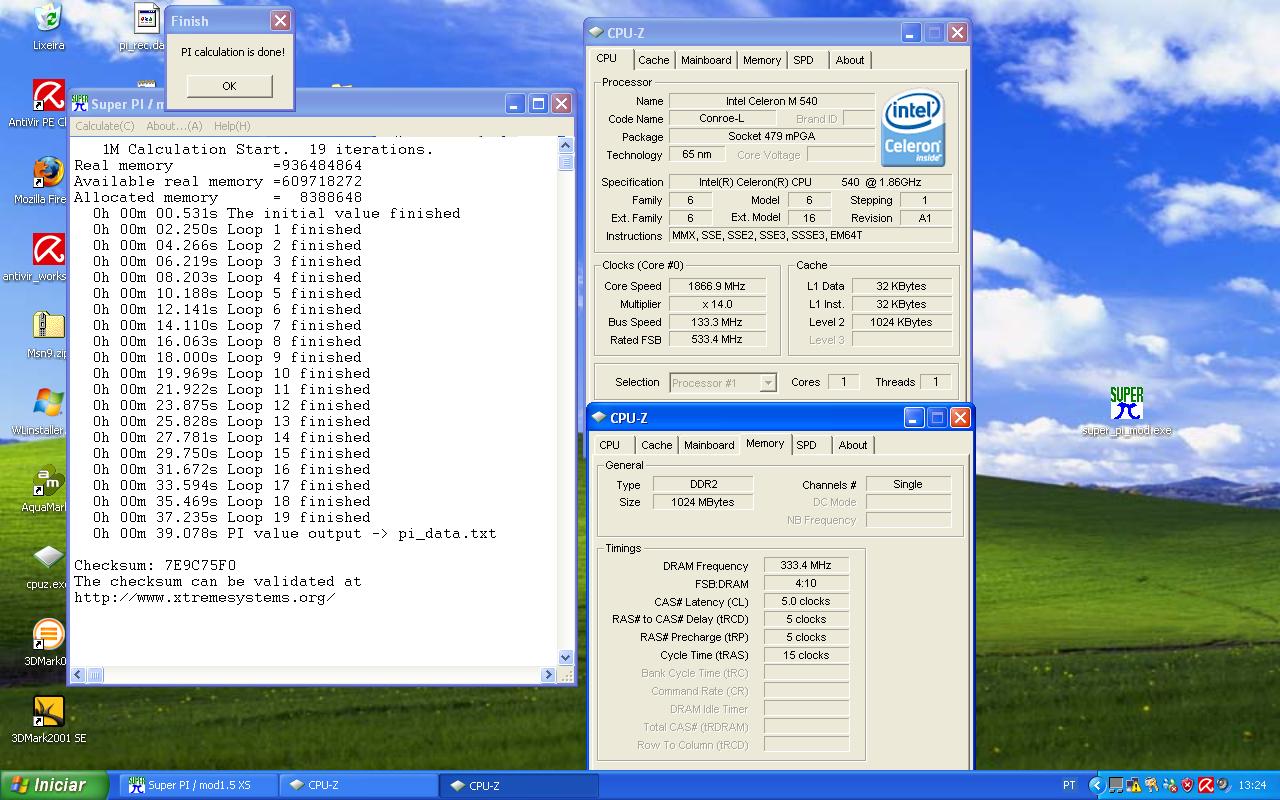The image size is (1280, 800).
Task: Open the Windows Security alert shield tray icon
Action: [1188, 785]
